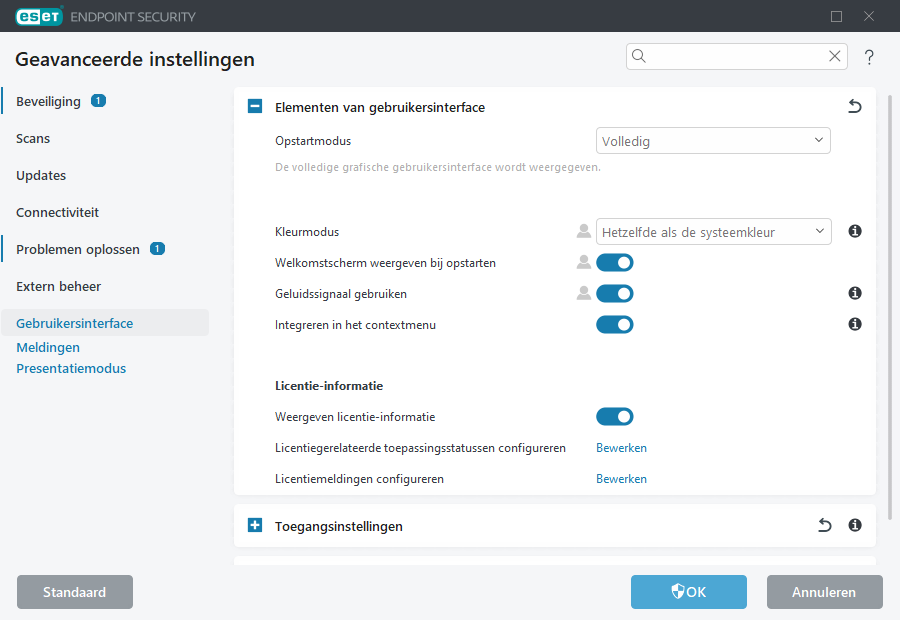Screen dimensions: 900x620
Task: Reset the Toegangsinstellingen section to default
Action: [x=824, y=525]
